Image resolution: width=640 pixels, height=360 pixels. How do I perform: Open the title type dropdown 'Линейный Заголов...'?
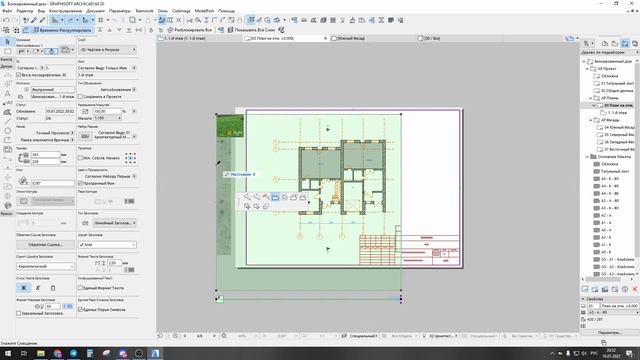[x=114, y=223]
